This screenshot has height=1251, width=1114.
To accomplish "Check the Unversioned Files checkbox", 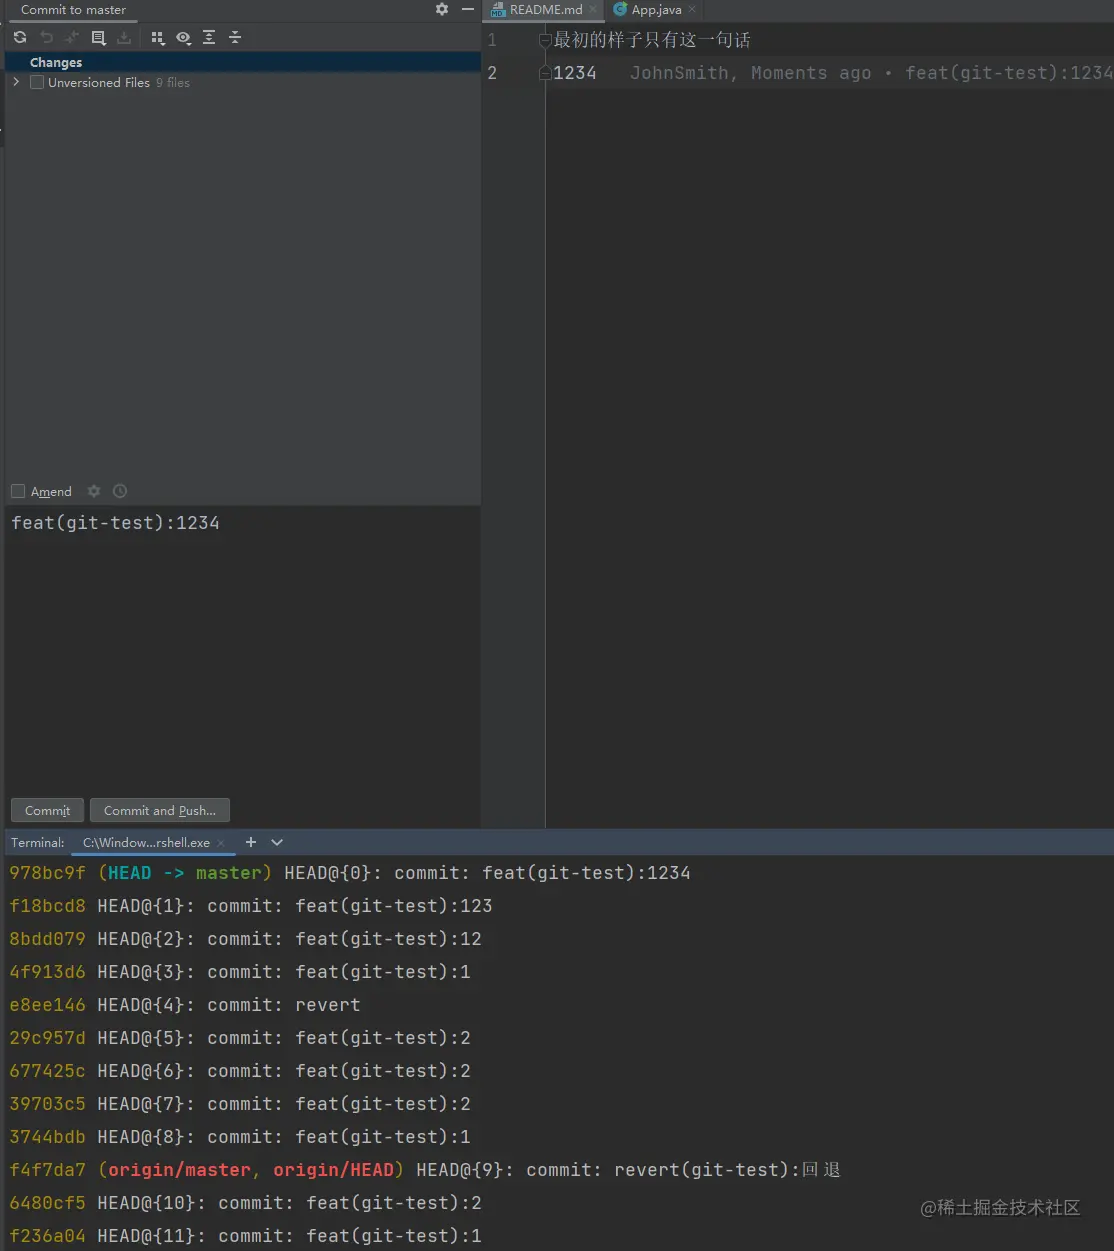I will [37, 82].
